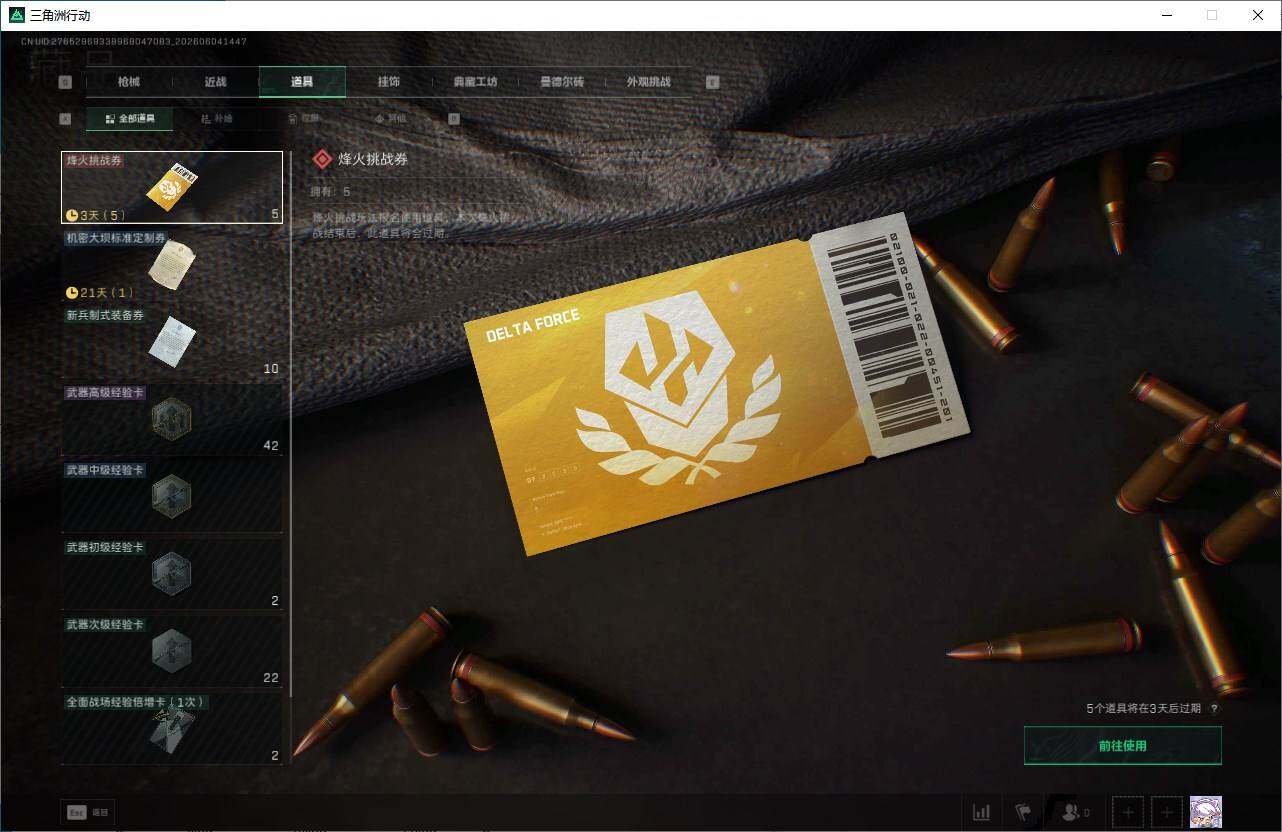Select the 武器高级经验卡 item

coord(172,419)
